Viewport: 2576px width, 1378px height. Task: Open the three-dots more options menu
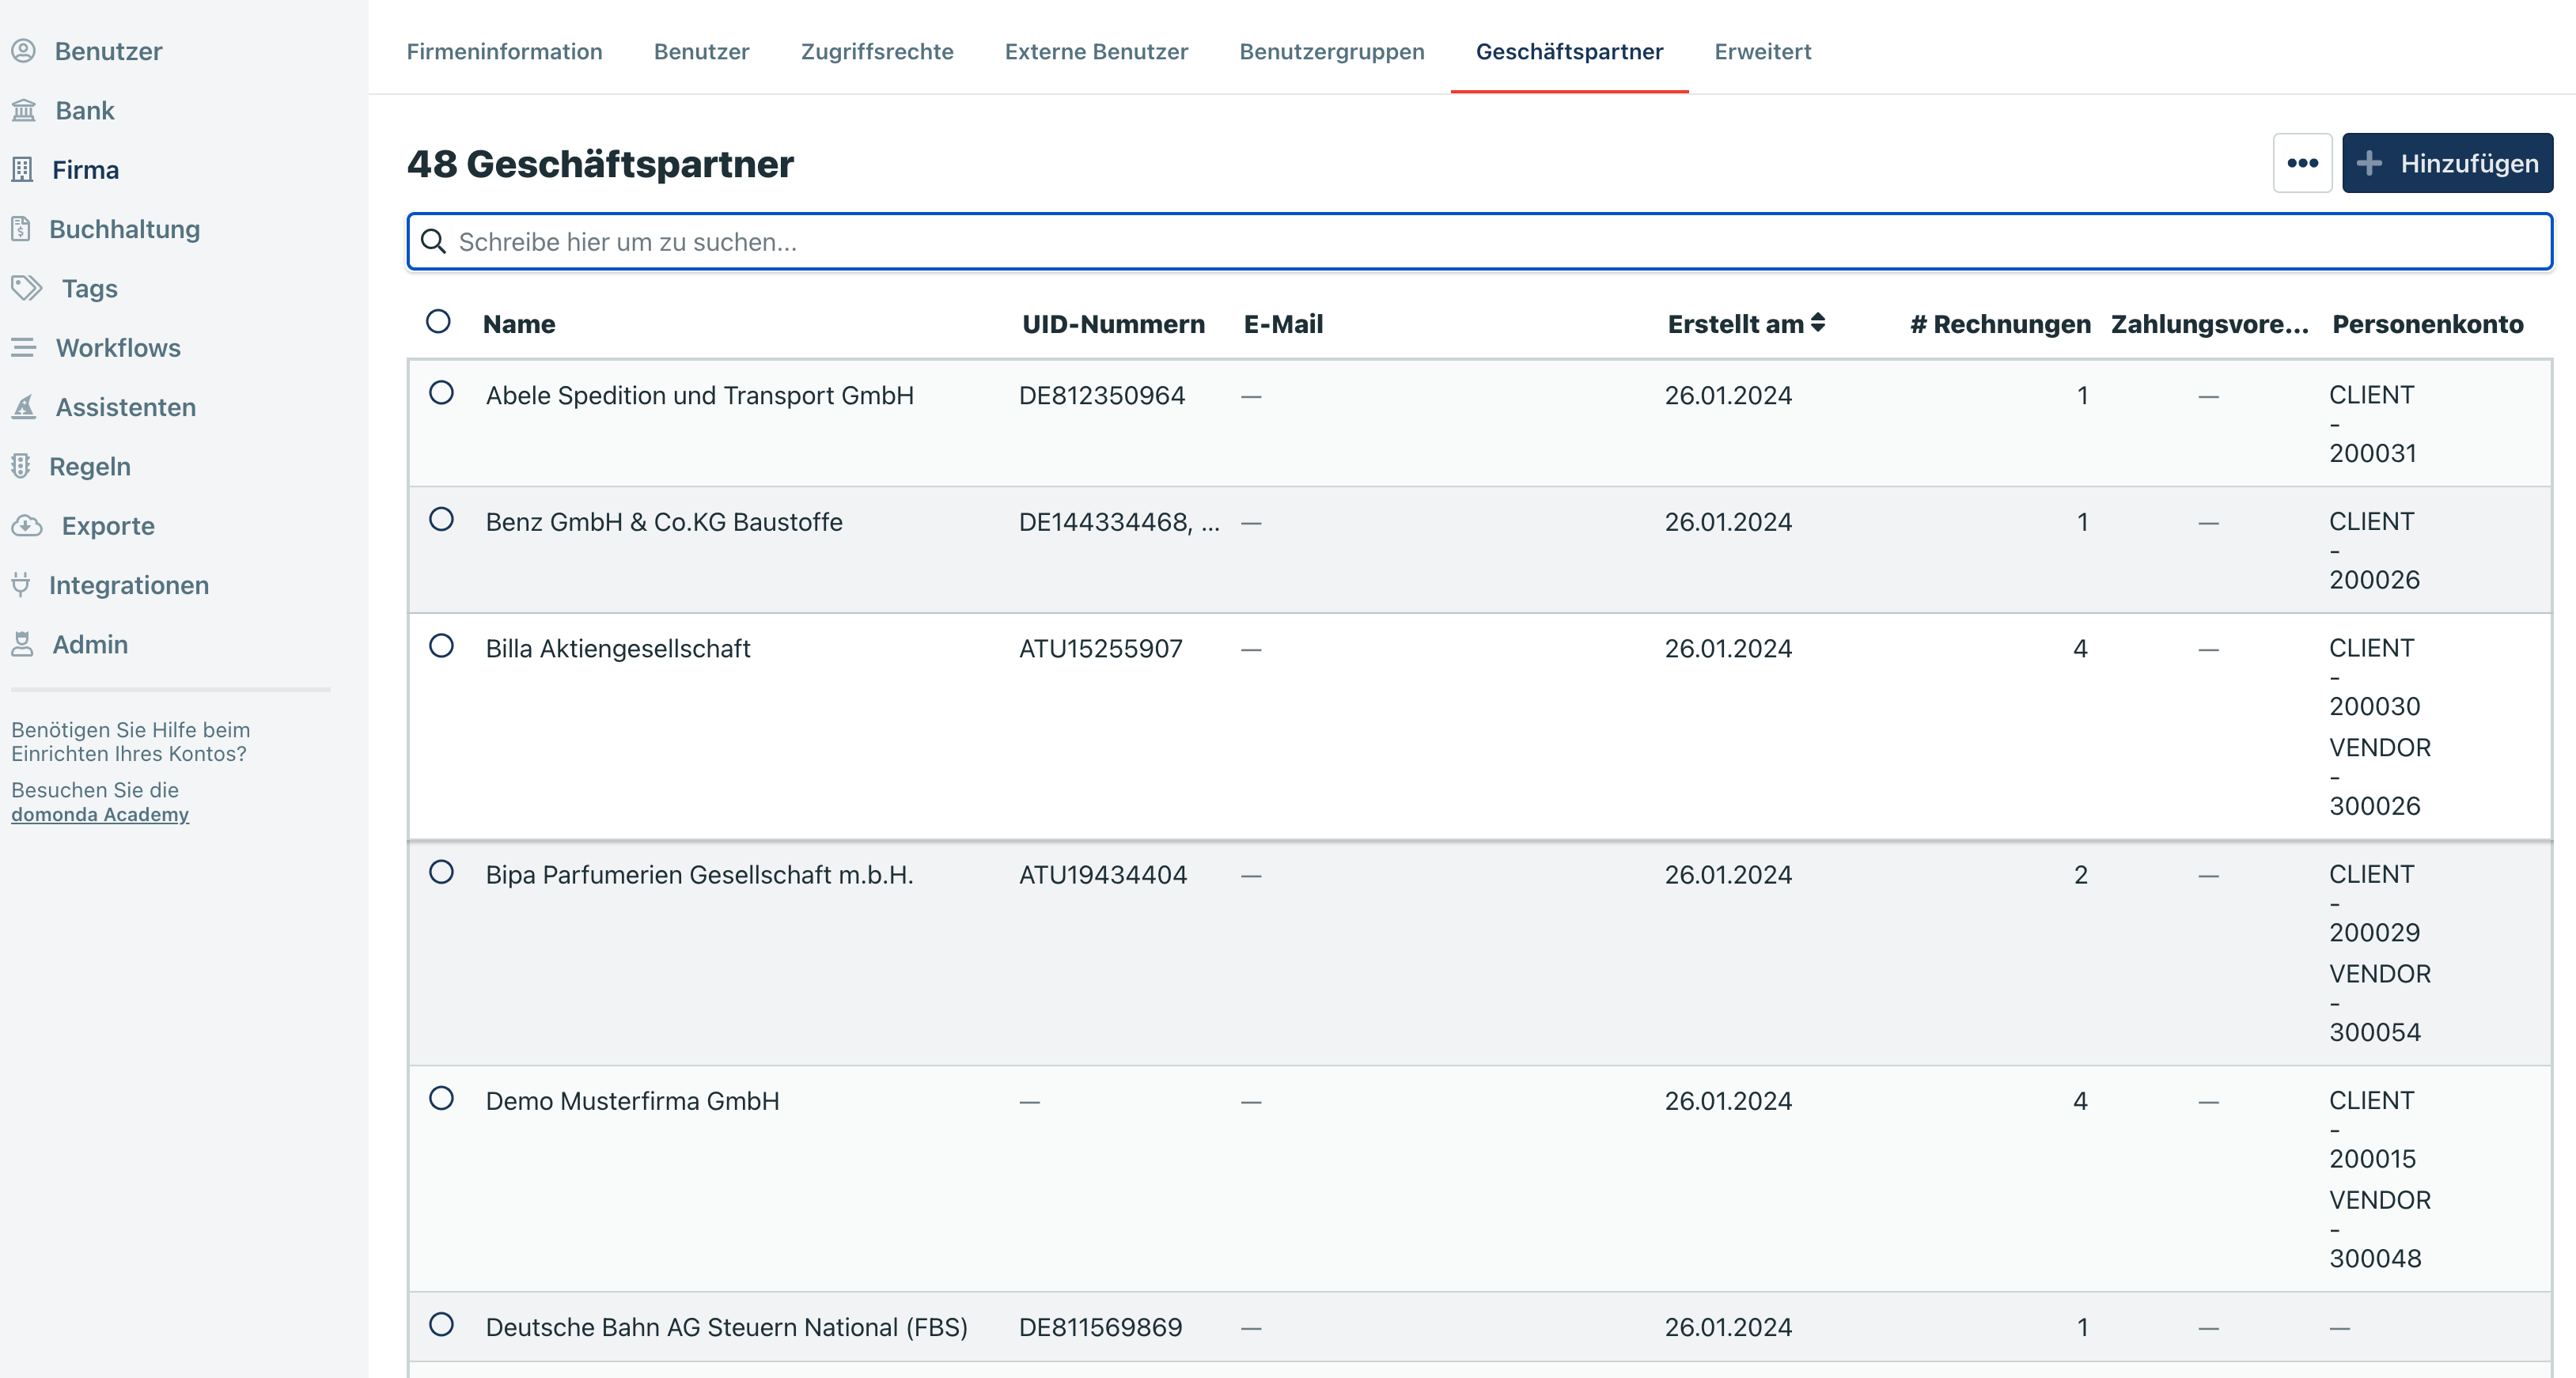(2302, 163)
